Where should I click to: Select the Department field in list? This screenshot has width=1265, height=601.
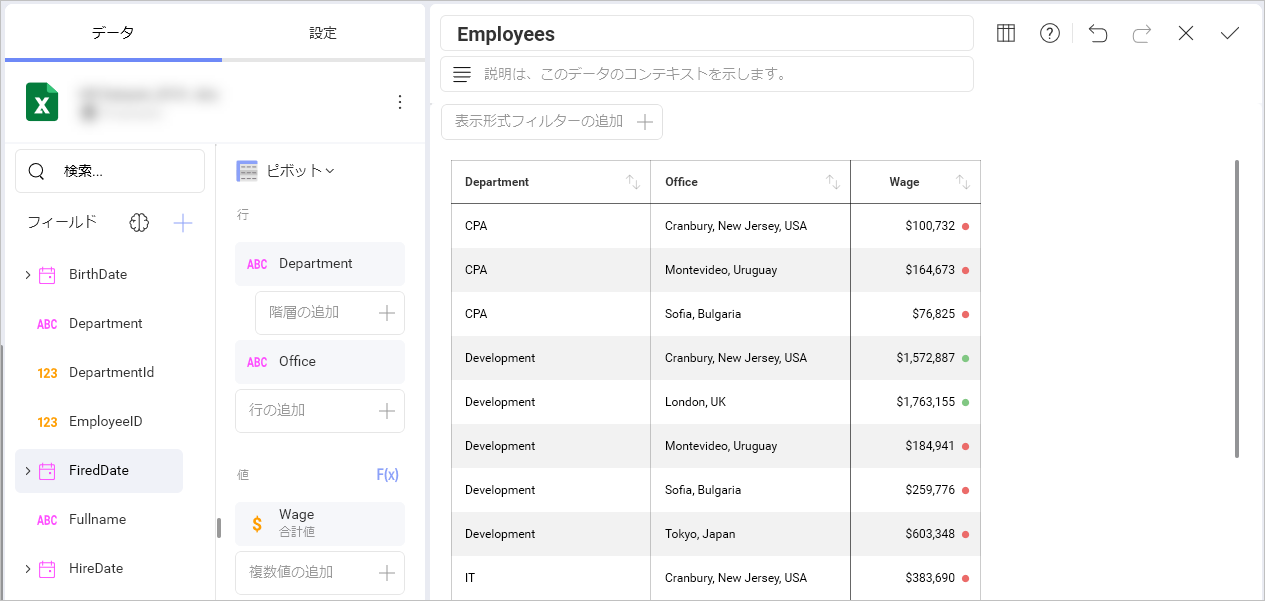99,324
